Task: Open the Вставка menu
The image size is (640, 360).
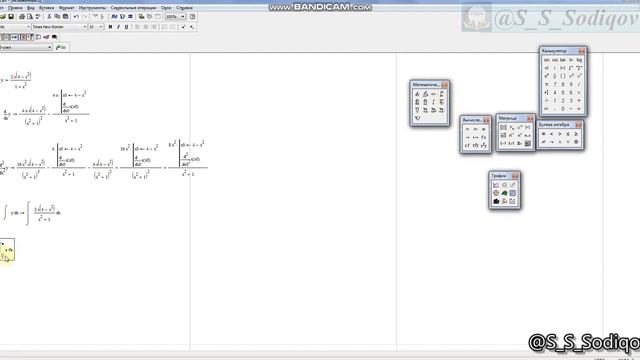Action: coord(47,8)
